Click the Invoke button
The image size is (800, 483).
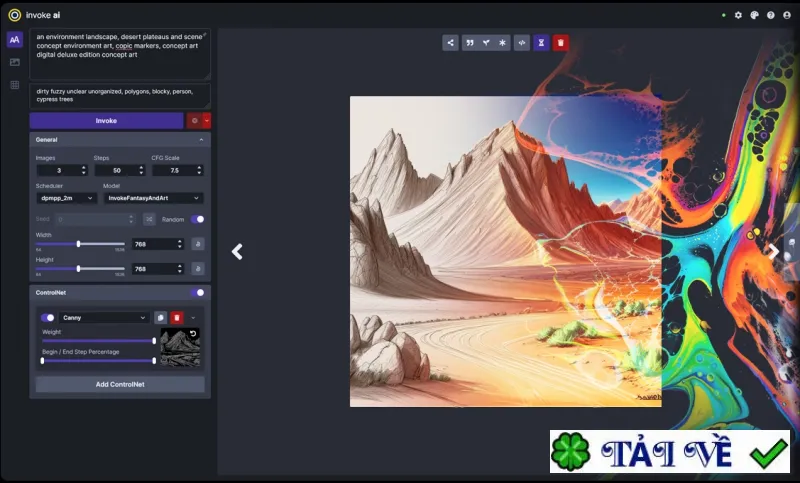(x=106, y=120)
